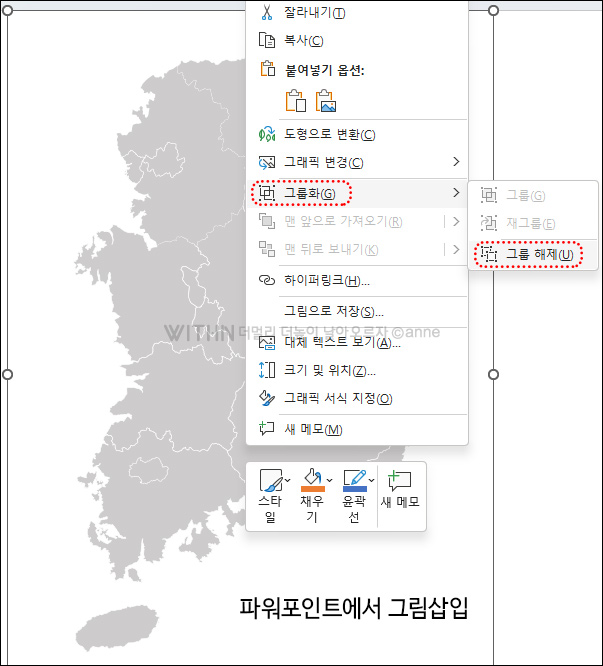Viewport: 603px width, 666px height.
Task: Click the copy icon next to 복사
Action: coord(267,40)
